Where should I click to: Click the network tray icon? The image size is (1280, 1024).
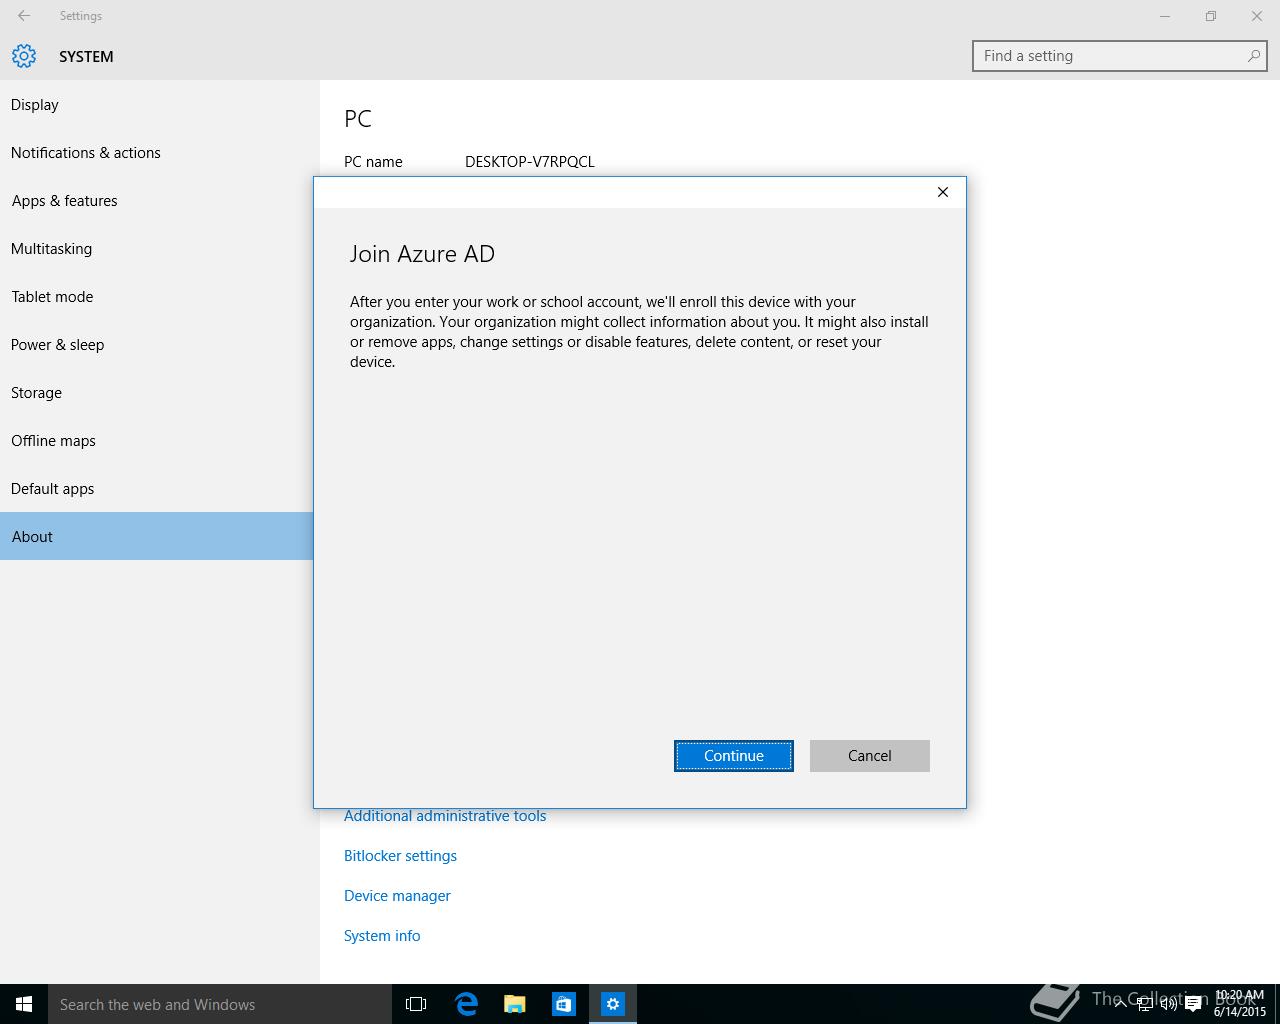tap(1144, 1004)
